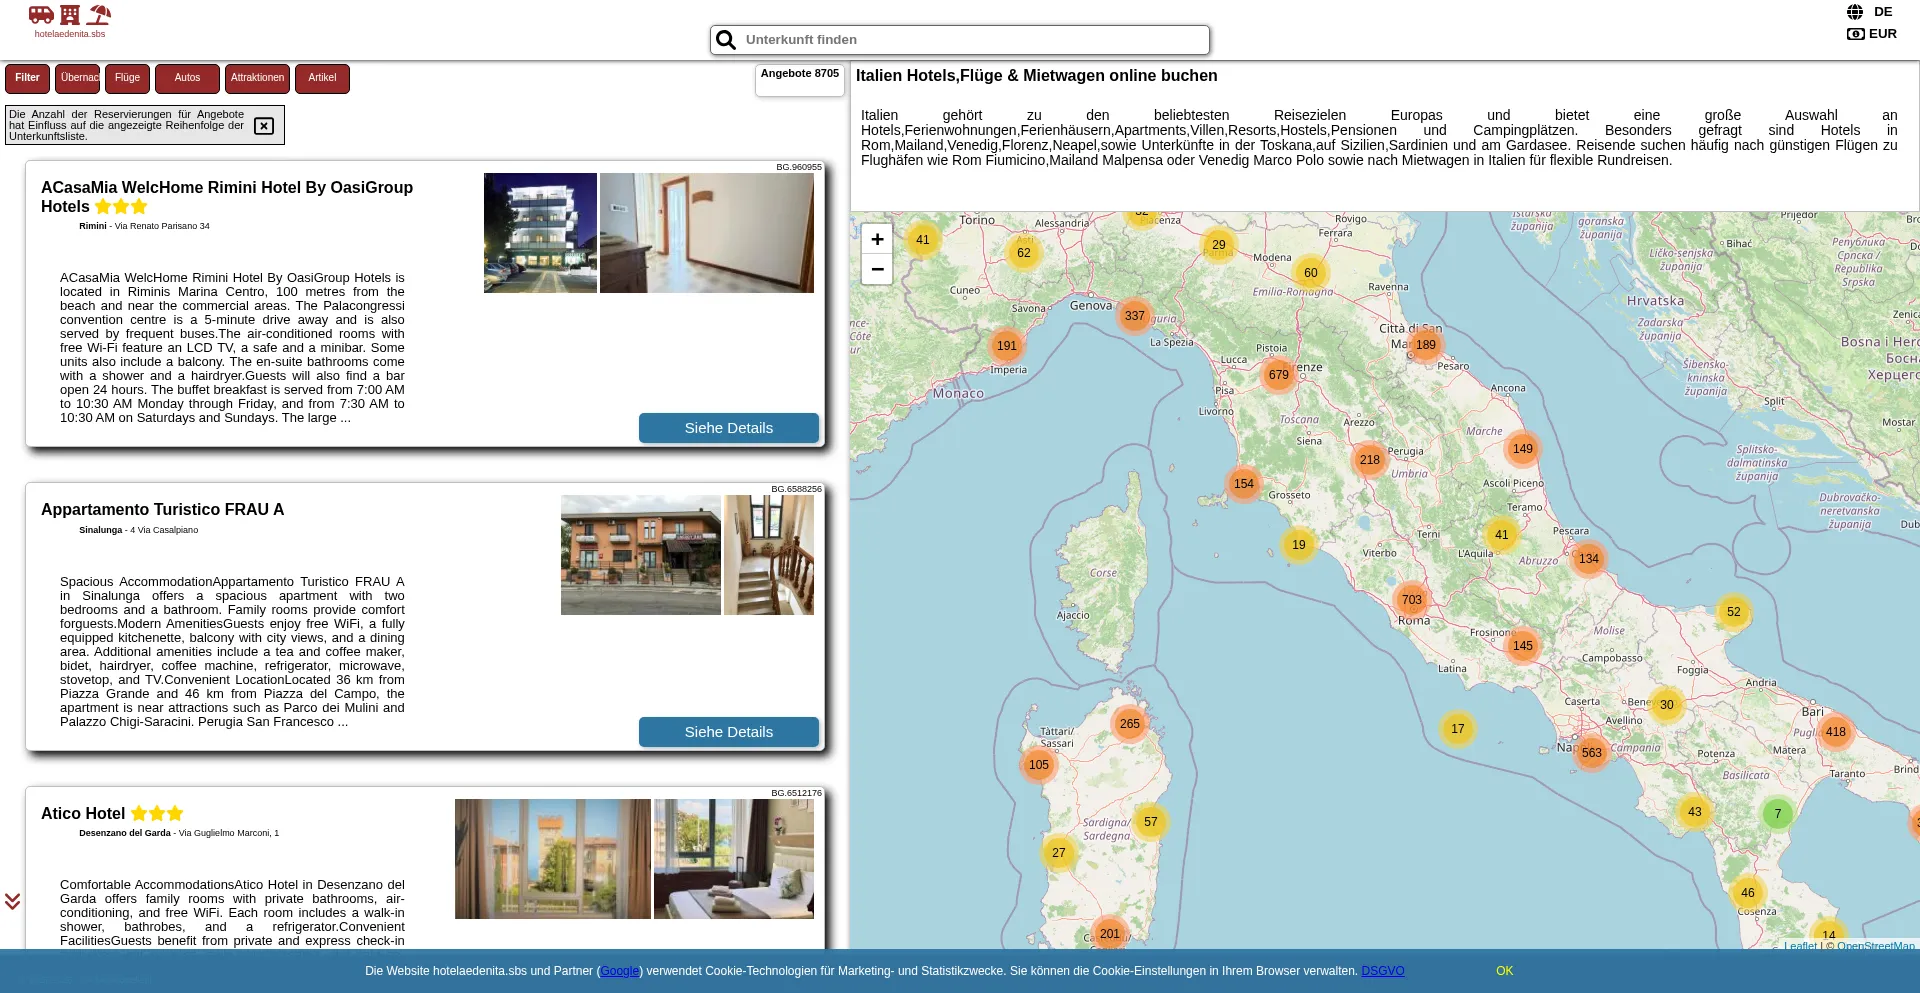1920x993 pixels.
Task: Click the 418 map cluster near Bari
Action: (x=1836, y=732)
